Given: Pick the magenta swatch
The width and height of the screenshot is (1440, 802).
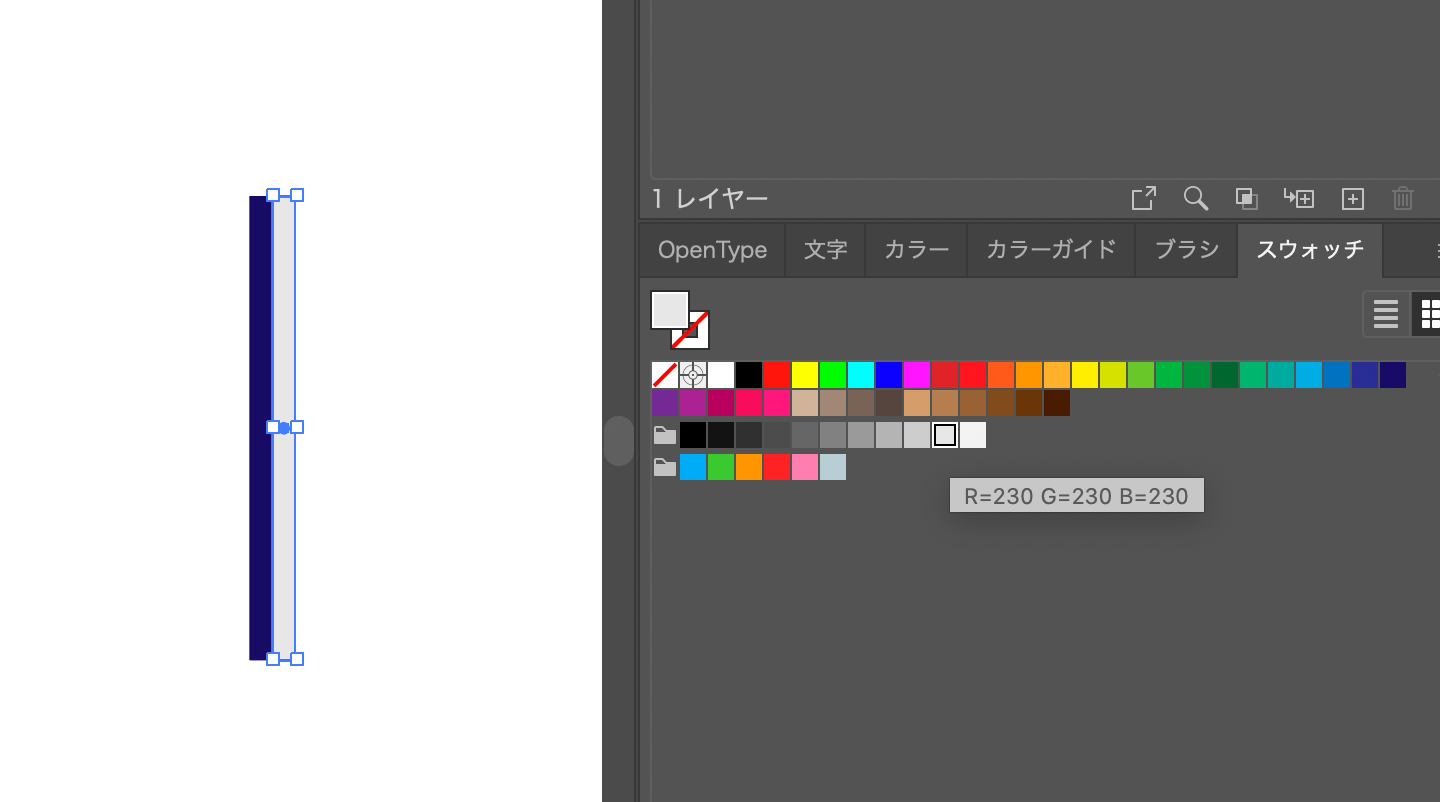Looking at the screenshot, I should tap(917, 375).
